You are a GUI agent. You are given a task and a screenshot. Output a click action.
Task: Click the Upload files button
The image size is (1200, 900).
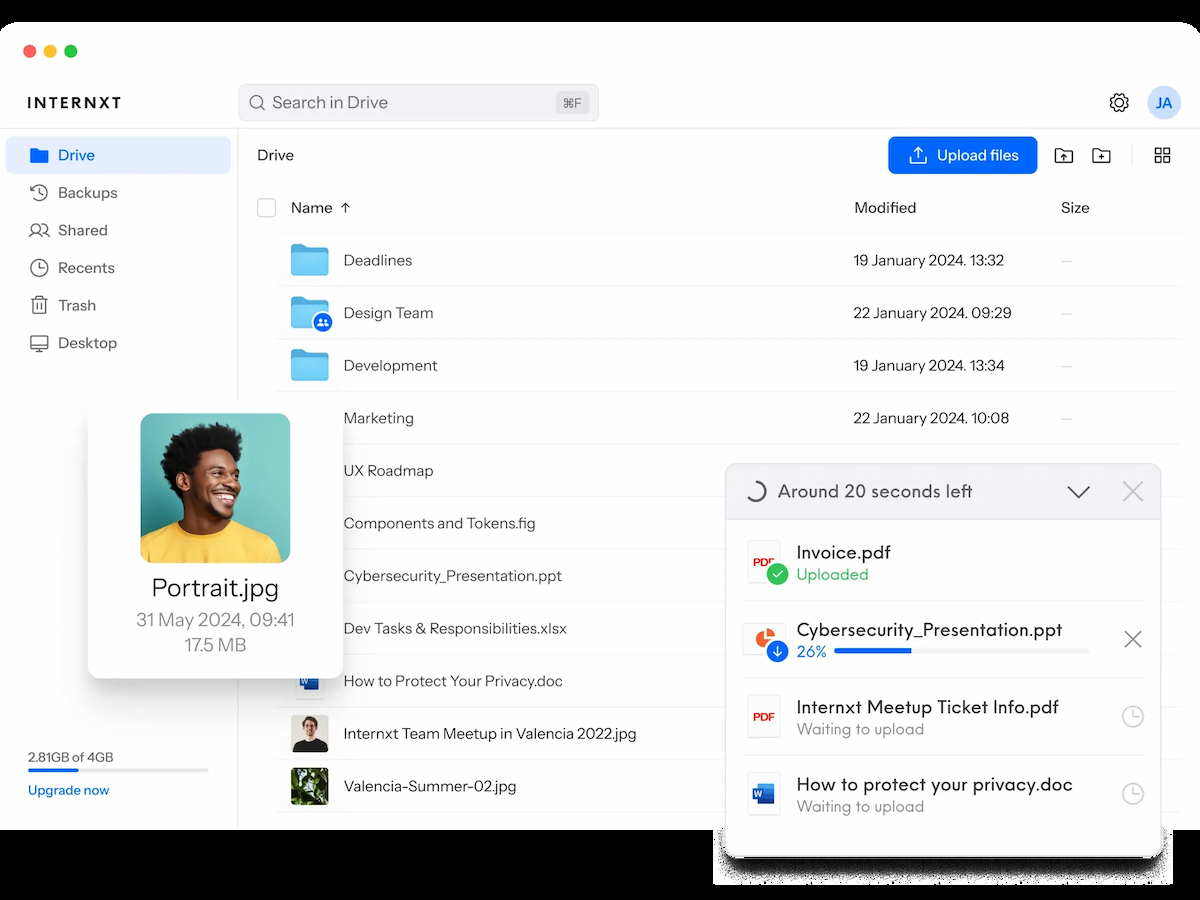[x=962, y=155]
